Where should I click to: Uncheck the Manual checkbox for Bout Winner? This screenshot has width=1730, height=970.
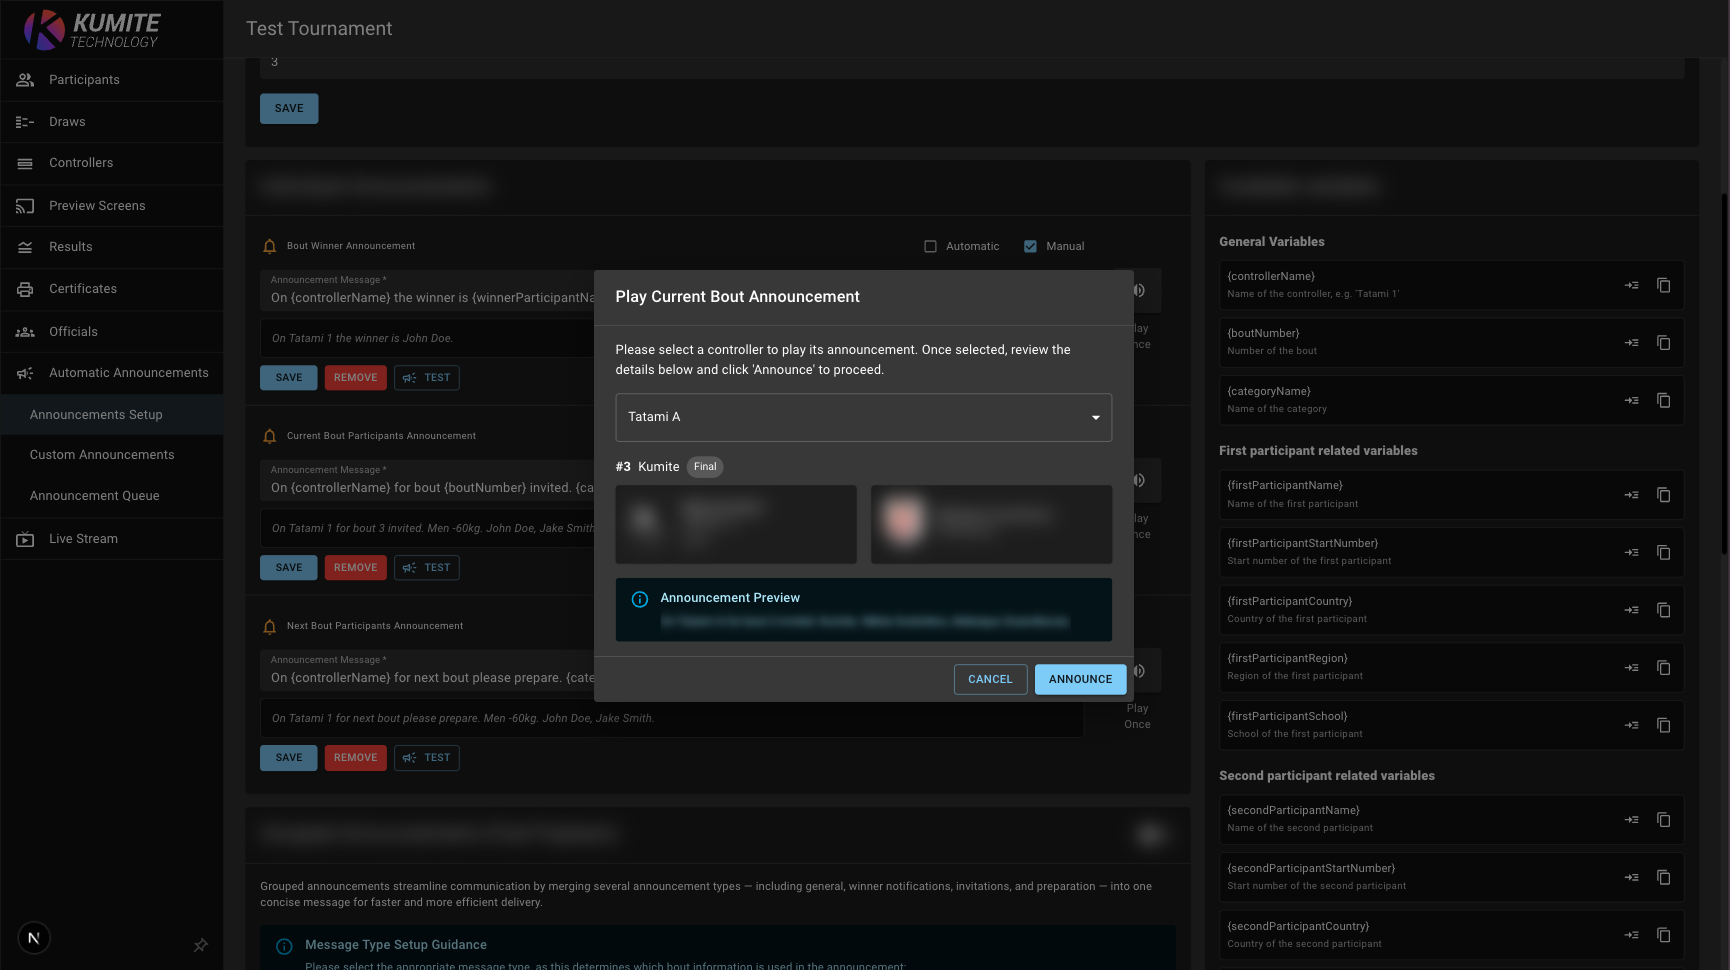point(1030,246)
